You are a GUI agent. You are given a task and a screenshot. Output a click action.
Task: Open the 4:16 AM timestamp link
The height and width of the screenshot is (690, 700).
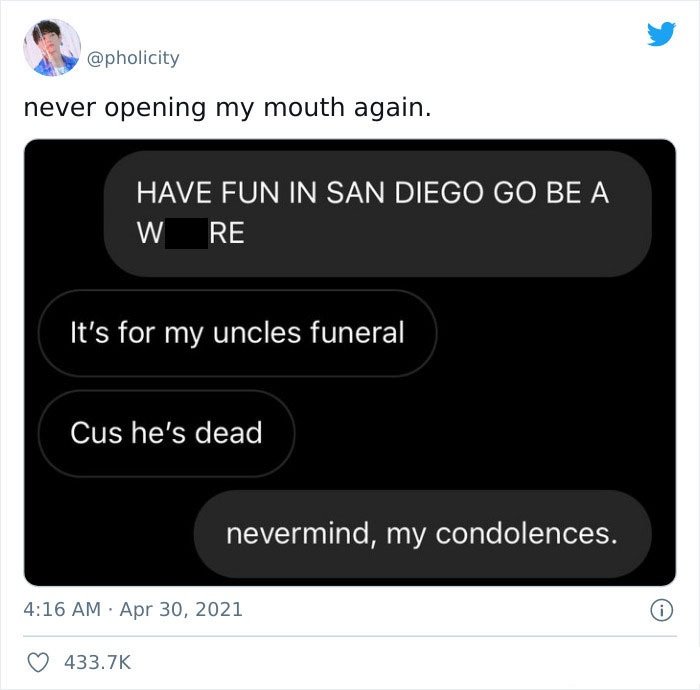tap(62, 610)
